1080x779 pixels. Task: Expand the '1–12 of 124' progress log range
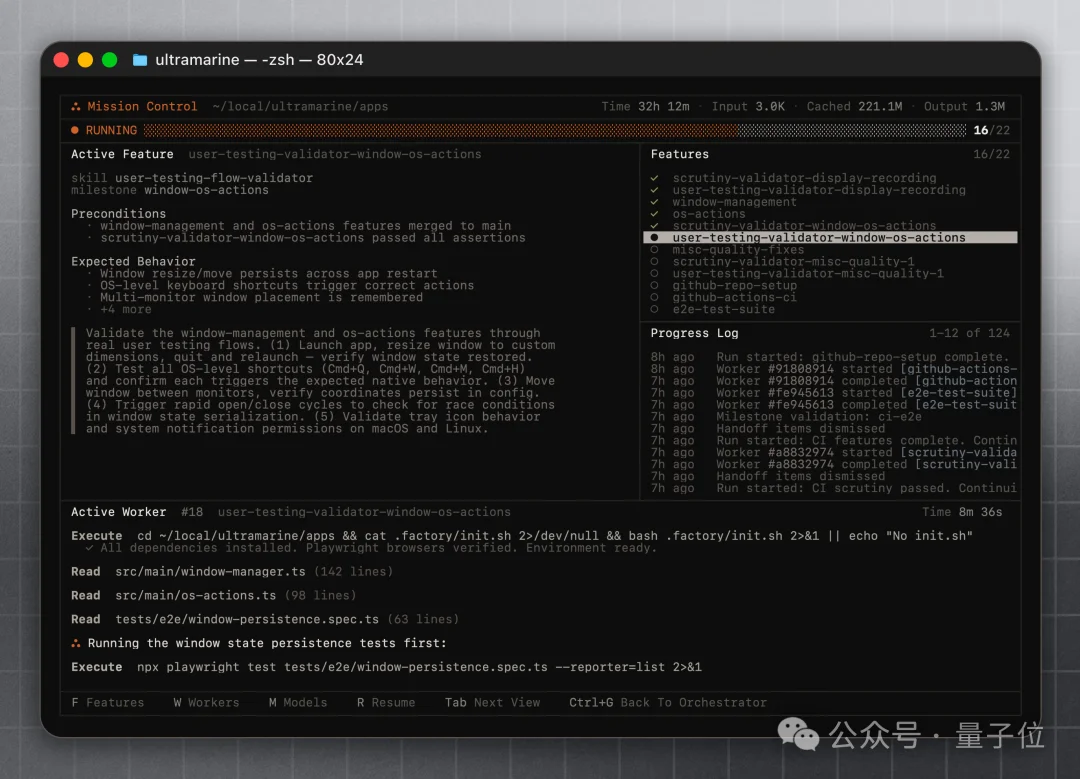[969, 333]
